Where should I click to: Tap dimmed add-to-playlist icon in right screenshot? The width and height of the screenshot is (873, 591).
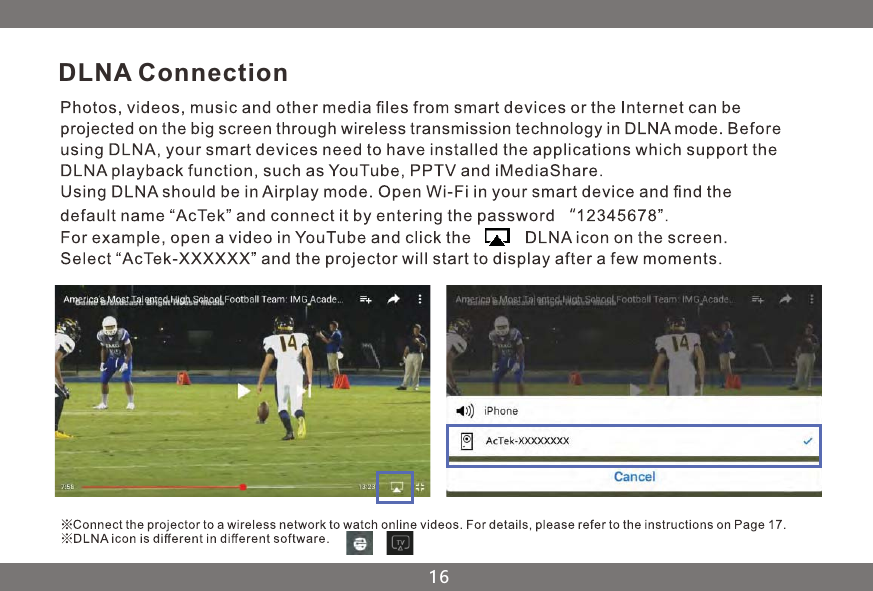click(x=757, y=300)
